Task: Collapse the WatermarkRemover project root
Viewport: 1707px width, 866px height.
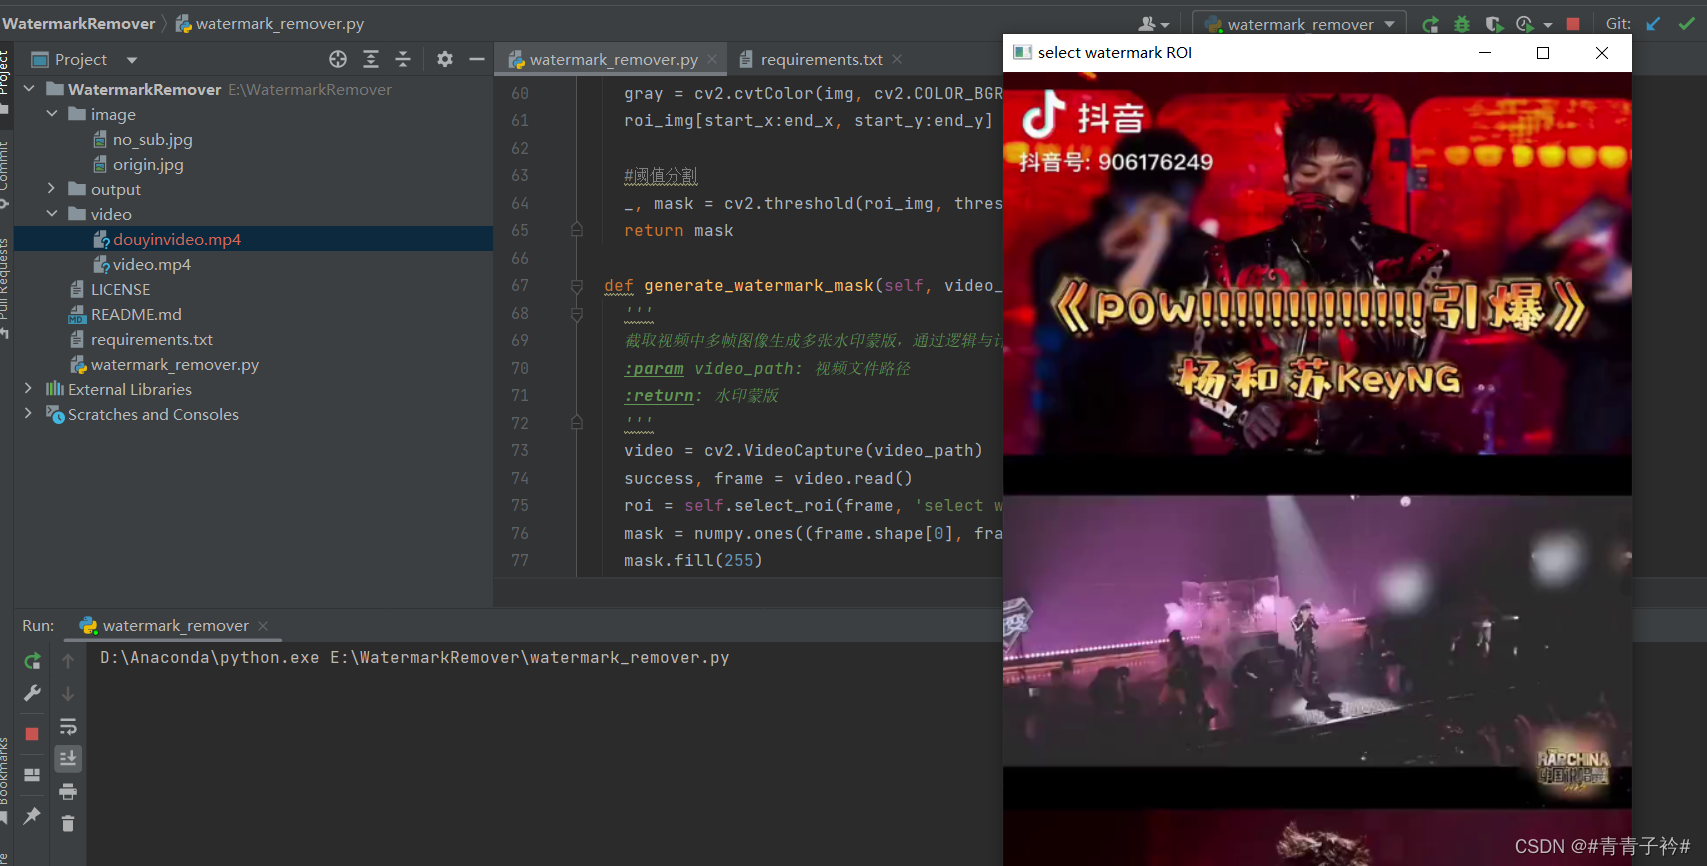Action: point(29,89)
